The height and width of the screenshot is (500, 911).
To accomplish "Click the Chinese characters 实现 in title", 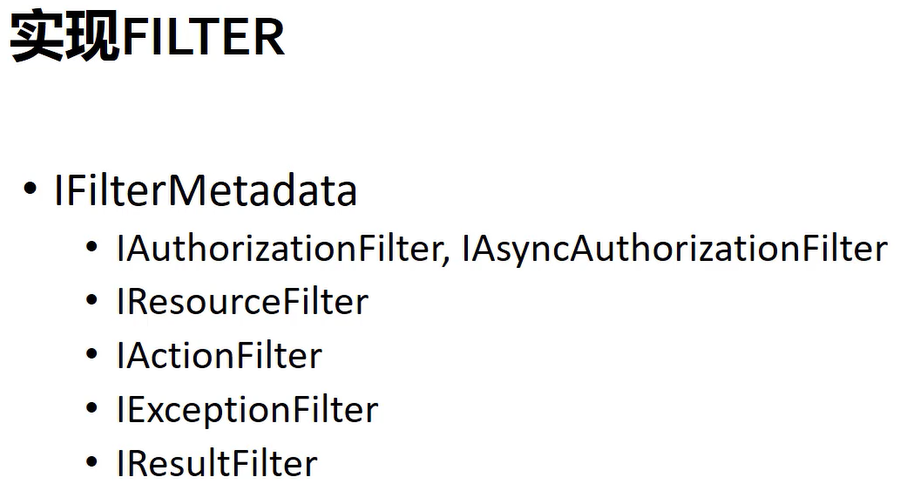I will [65, 37].
